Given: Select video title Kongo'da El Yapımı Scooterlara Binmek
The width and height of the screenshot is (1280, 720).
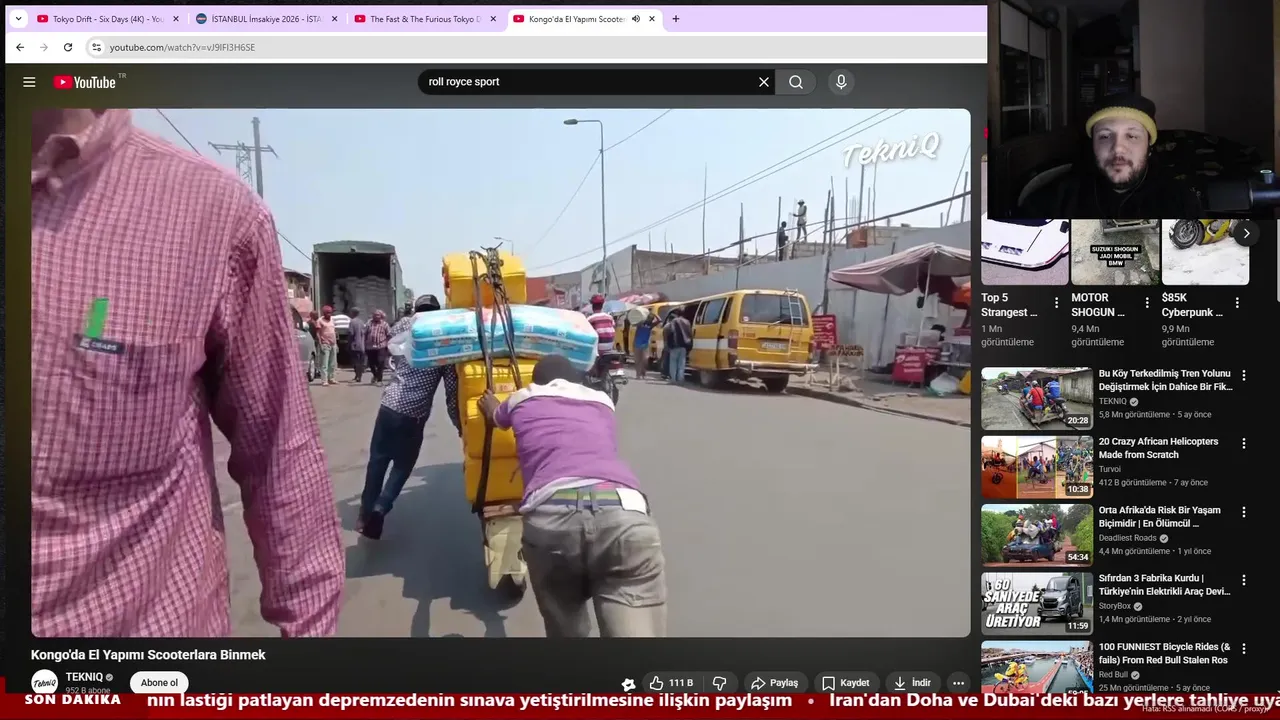Looking at the screenshot, I should coord(148,655).
